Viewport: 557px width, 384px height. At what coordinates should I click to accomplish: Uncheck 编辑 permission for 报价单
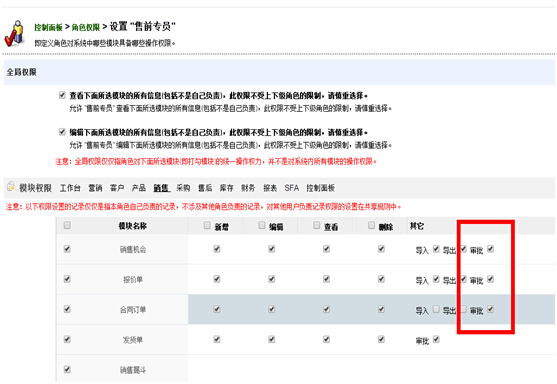click(x=272, y=279)
